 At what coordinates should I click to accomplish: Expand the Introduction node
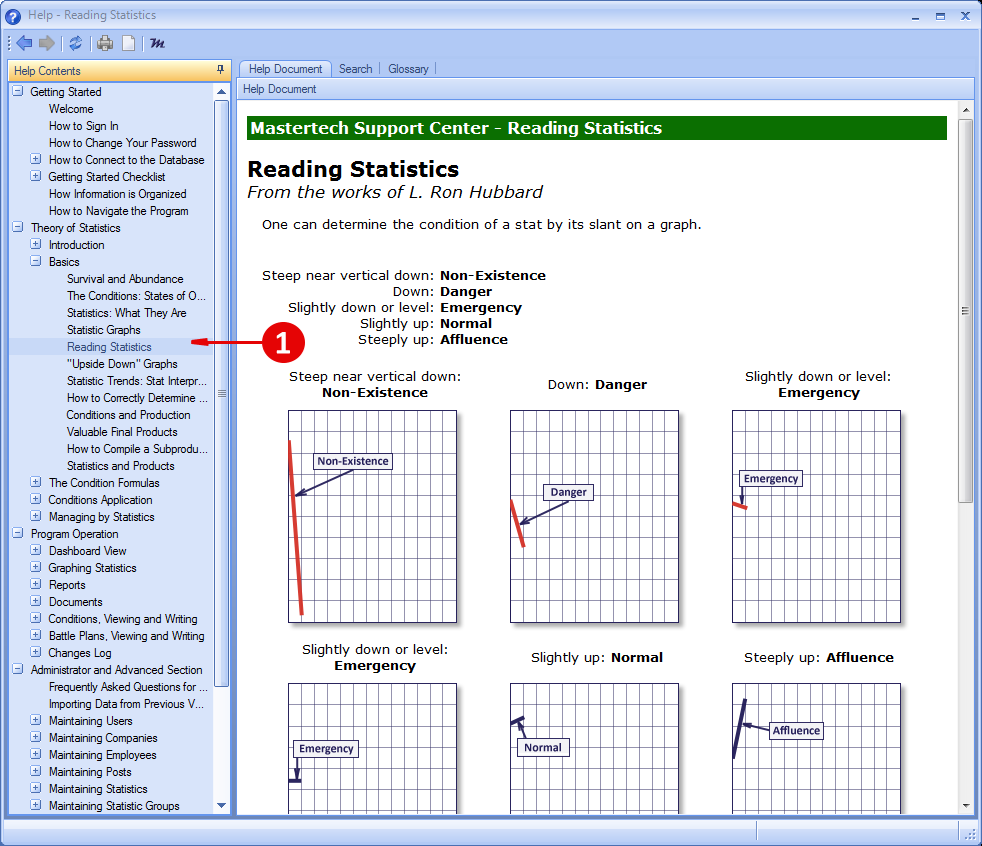click(36, 244)
